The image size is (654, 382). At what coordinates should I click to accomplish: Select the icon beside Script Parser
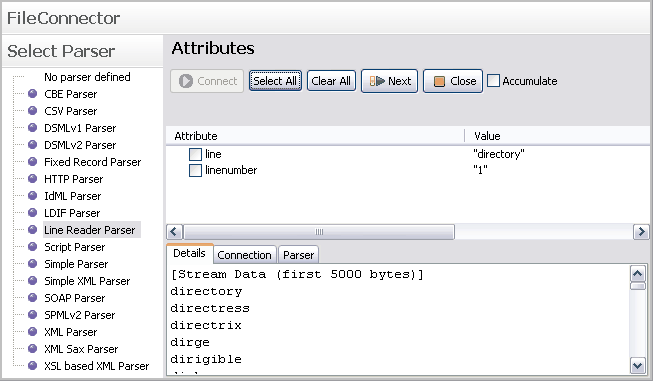pyautogui.click(x=33, y=246)
